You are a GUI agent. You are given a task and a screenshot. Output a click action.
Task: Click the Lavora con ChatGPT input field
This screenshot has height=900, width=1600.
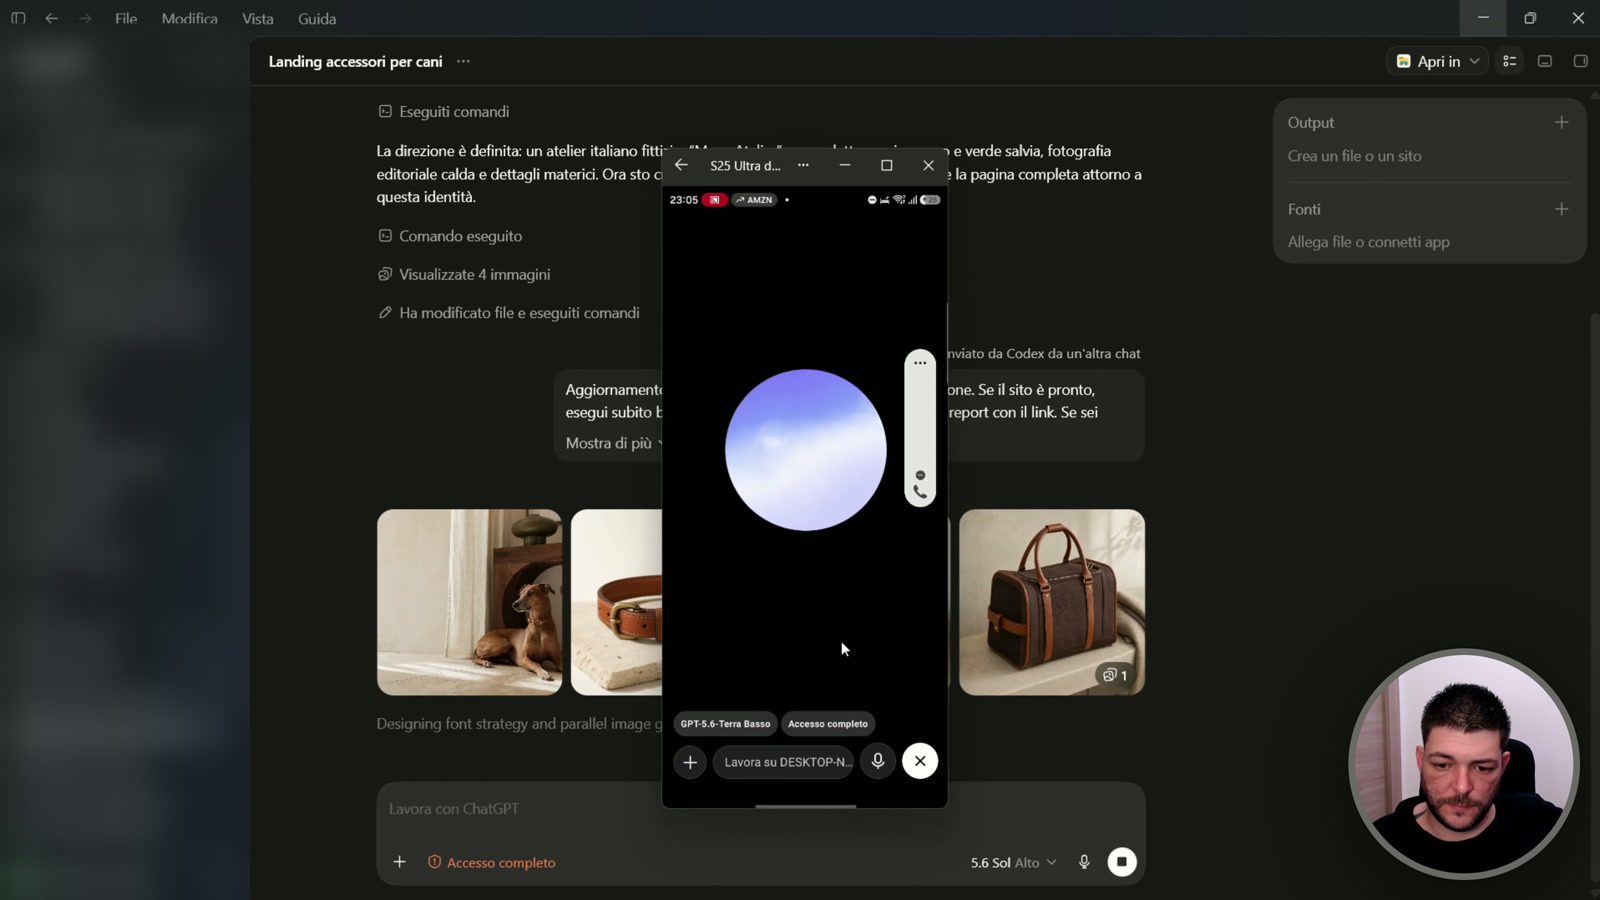pyautogui.click(x=760, y=809)
